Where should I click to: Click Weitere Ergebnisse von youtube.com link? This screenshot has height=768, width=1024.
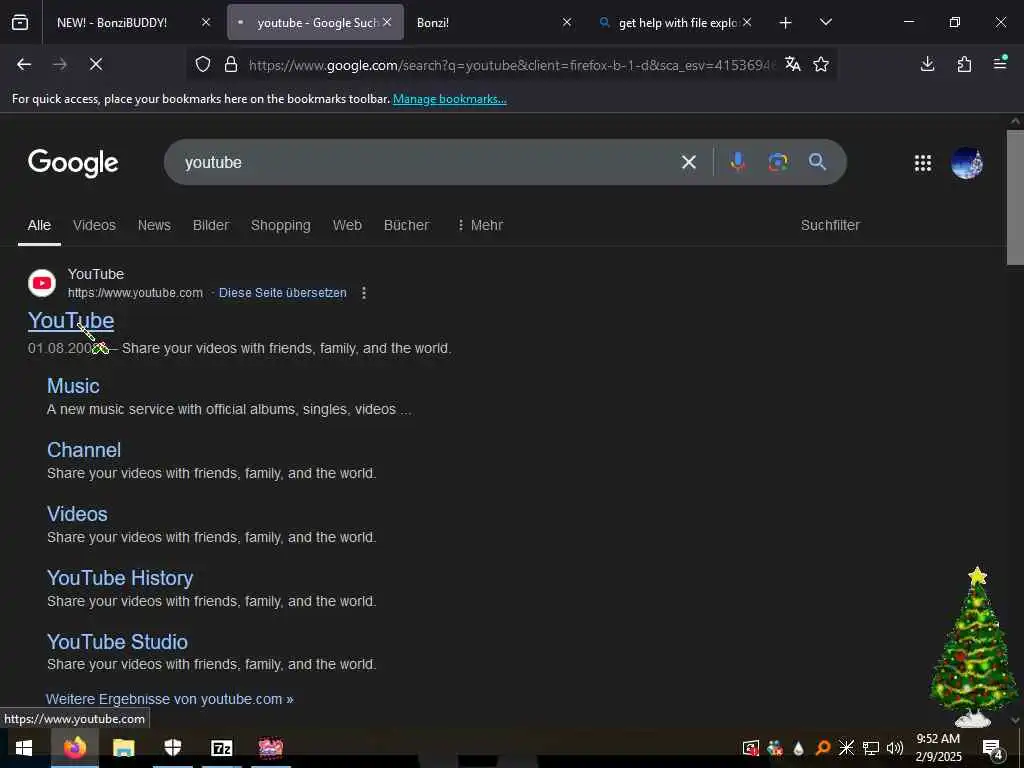click(x=170, y=699)
